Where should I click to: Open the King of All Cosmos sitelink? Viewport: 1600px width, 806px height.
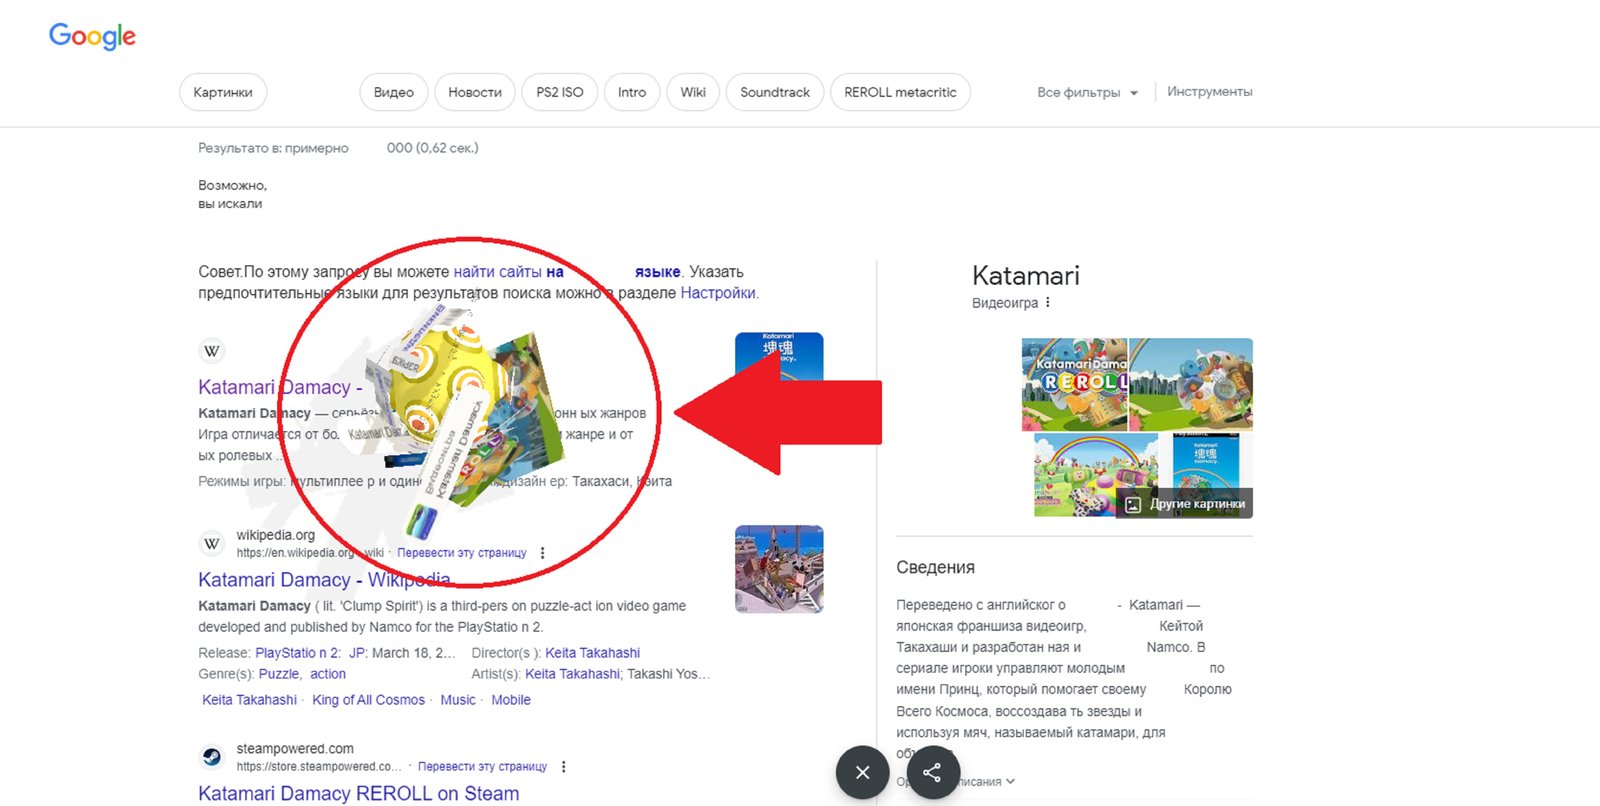(x=368, y=700)
